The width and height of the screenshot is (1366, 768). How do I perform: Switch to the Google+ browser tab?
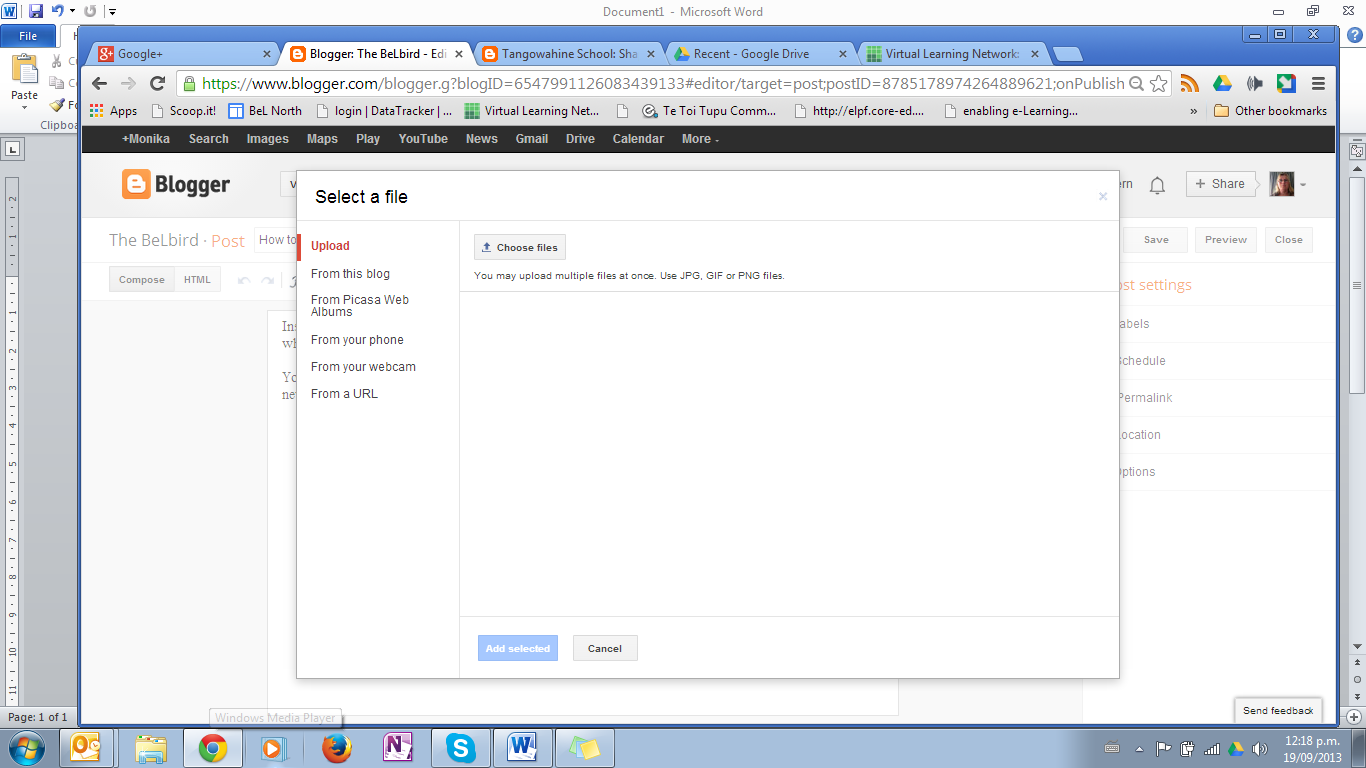(x=183, y=54)
